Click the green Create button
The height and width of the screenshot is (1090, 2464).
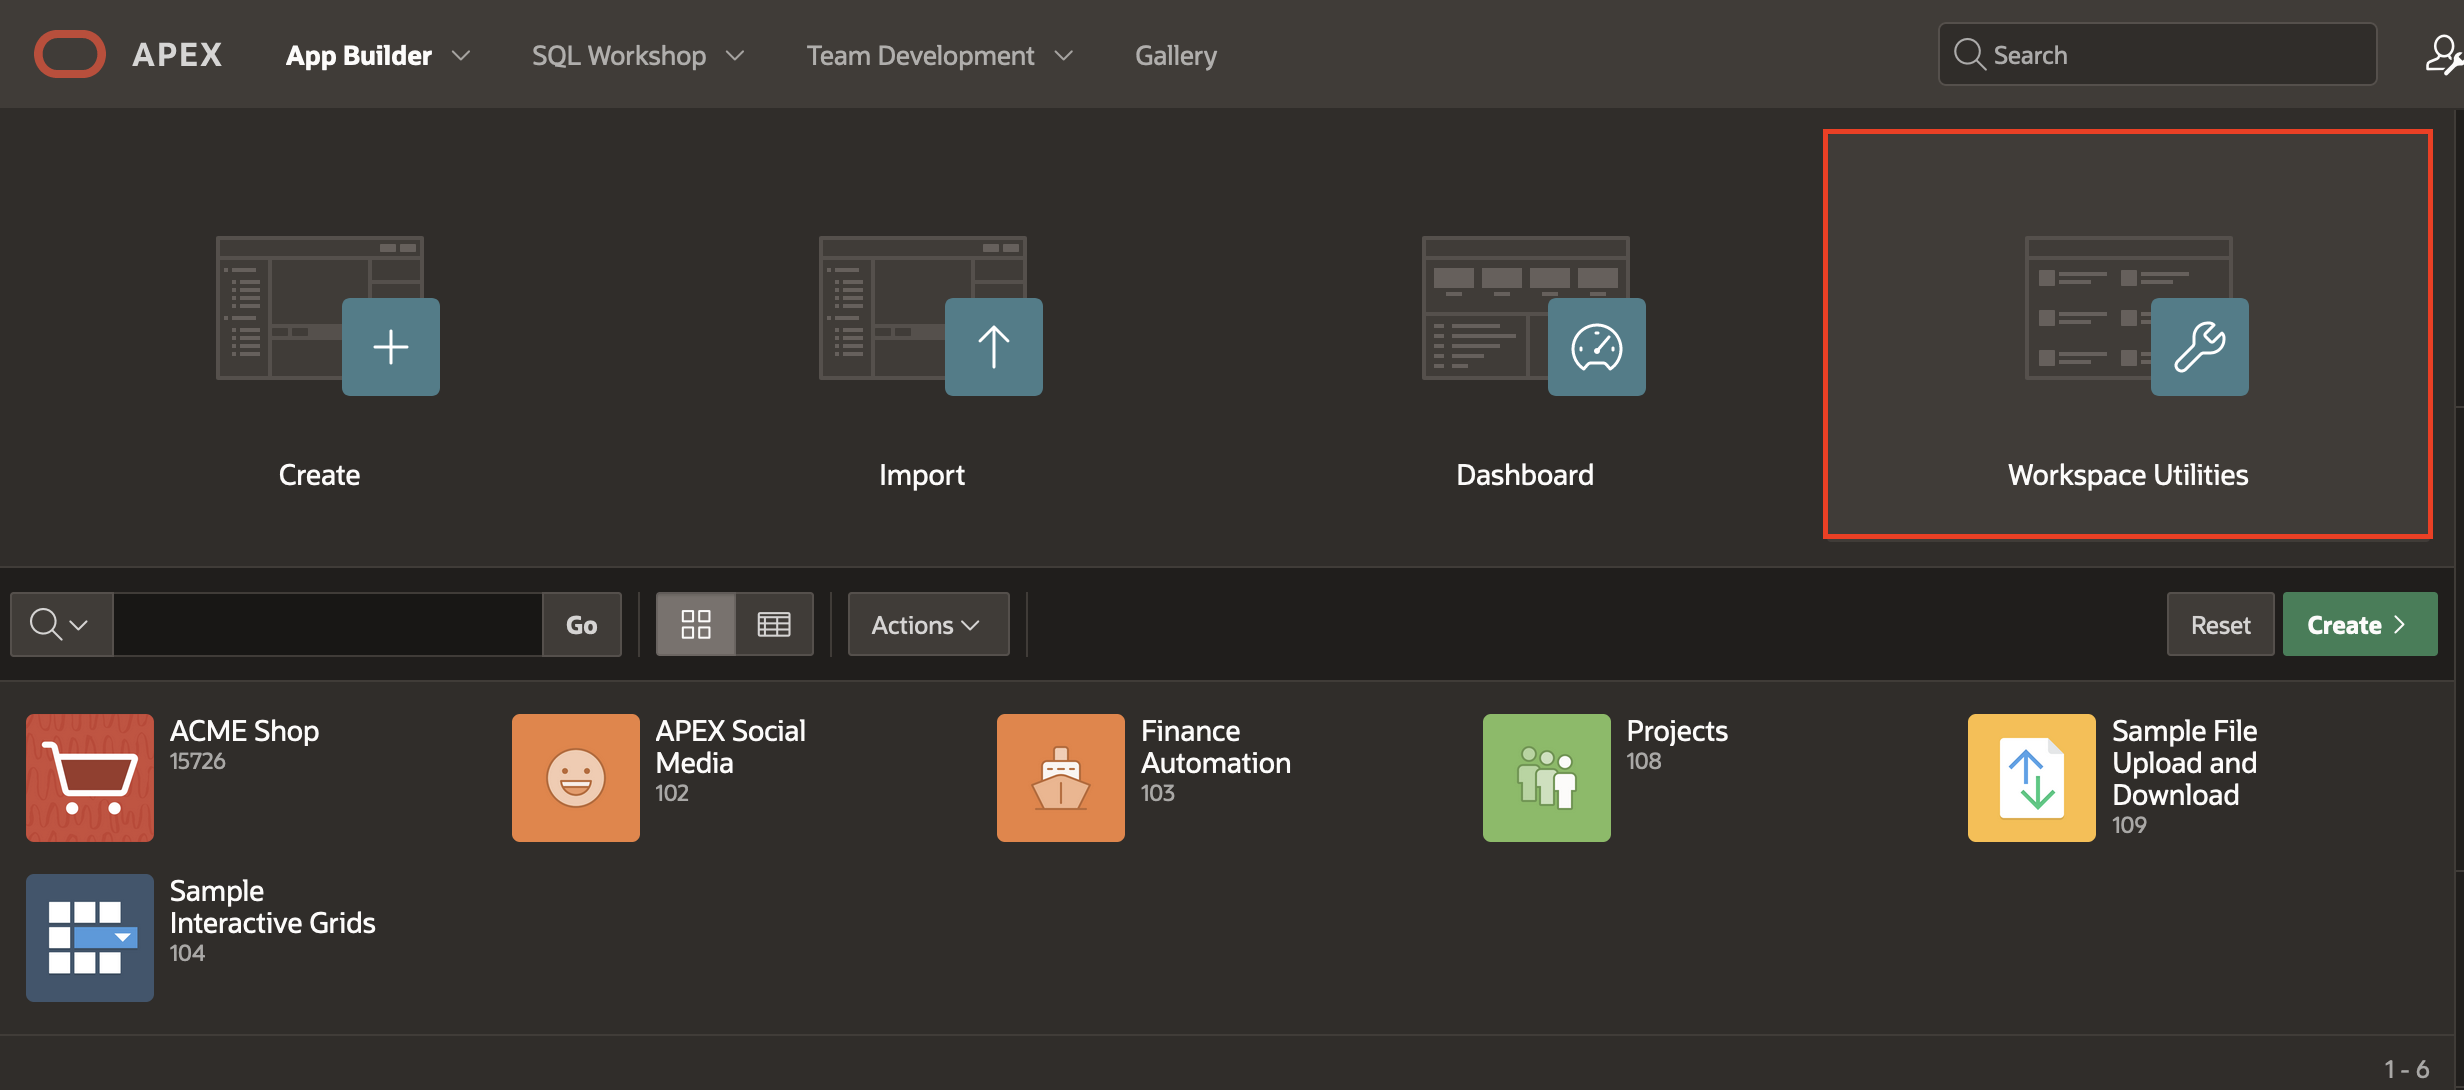(x=2360, y=624)
